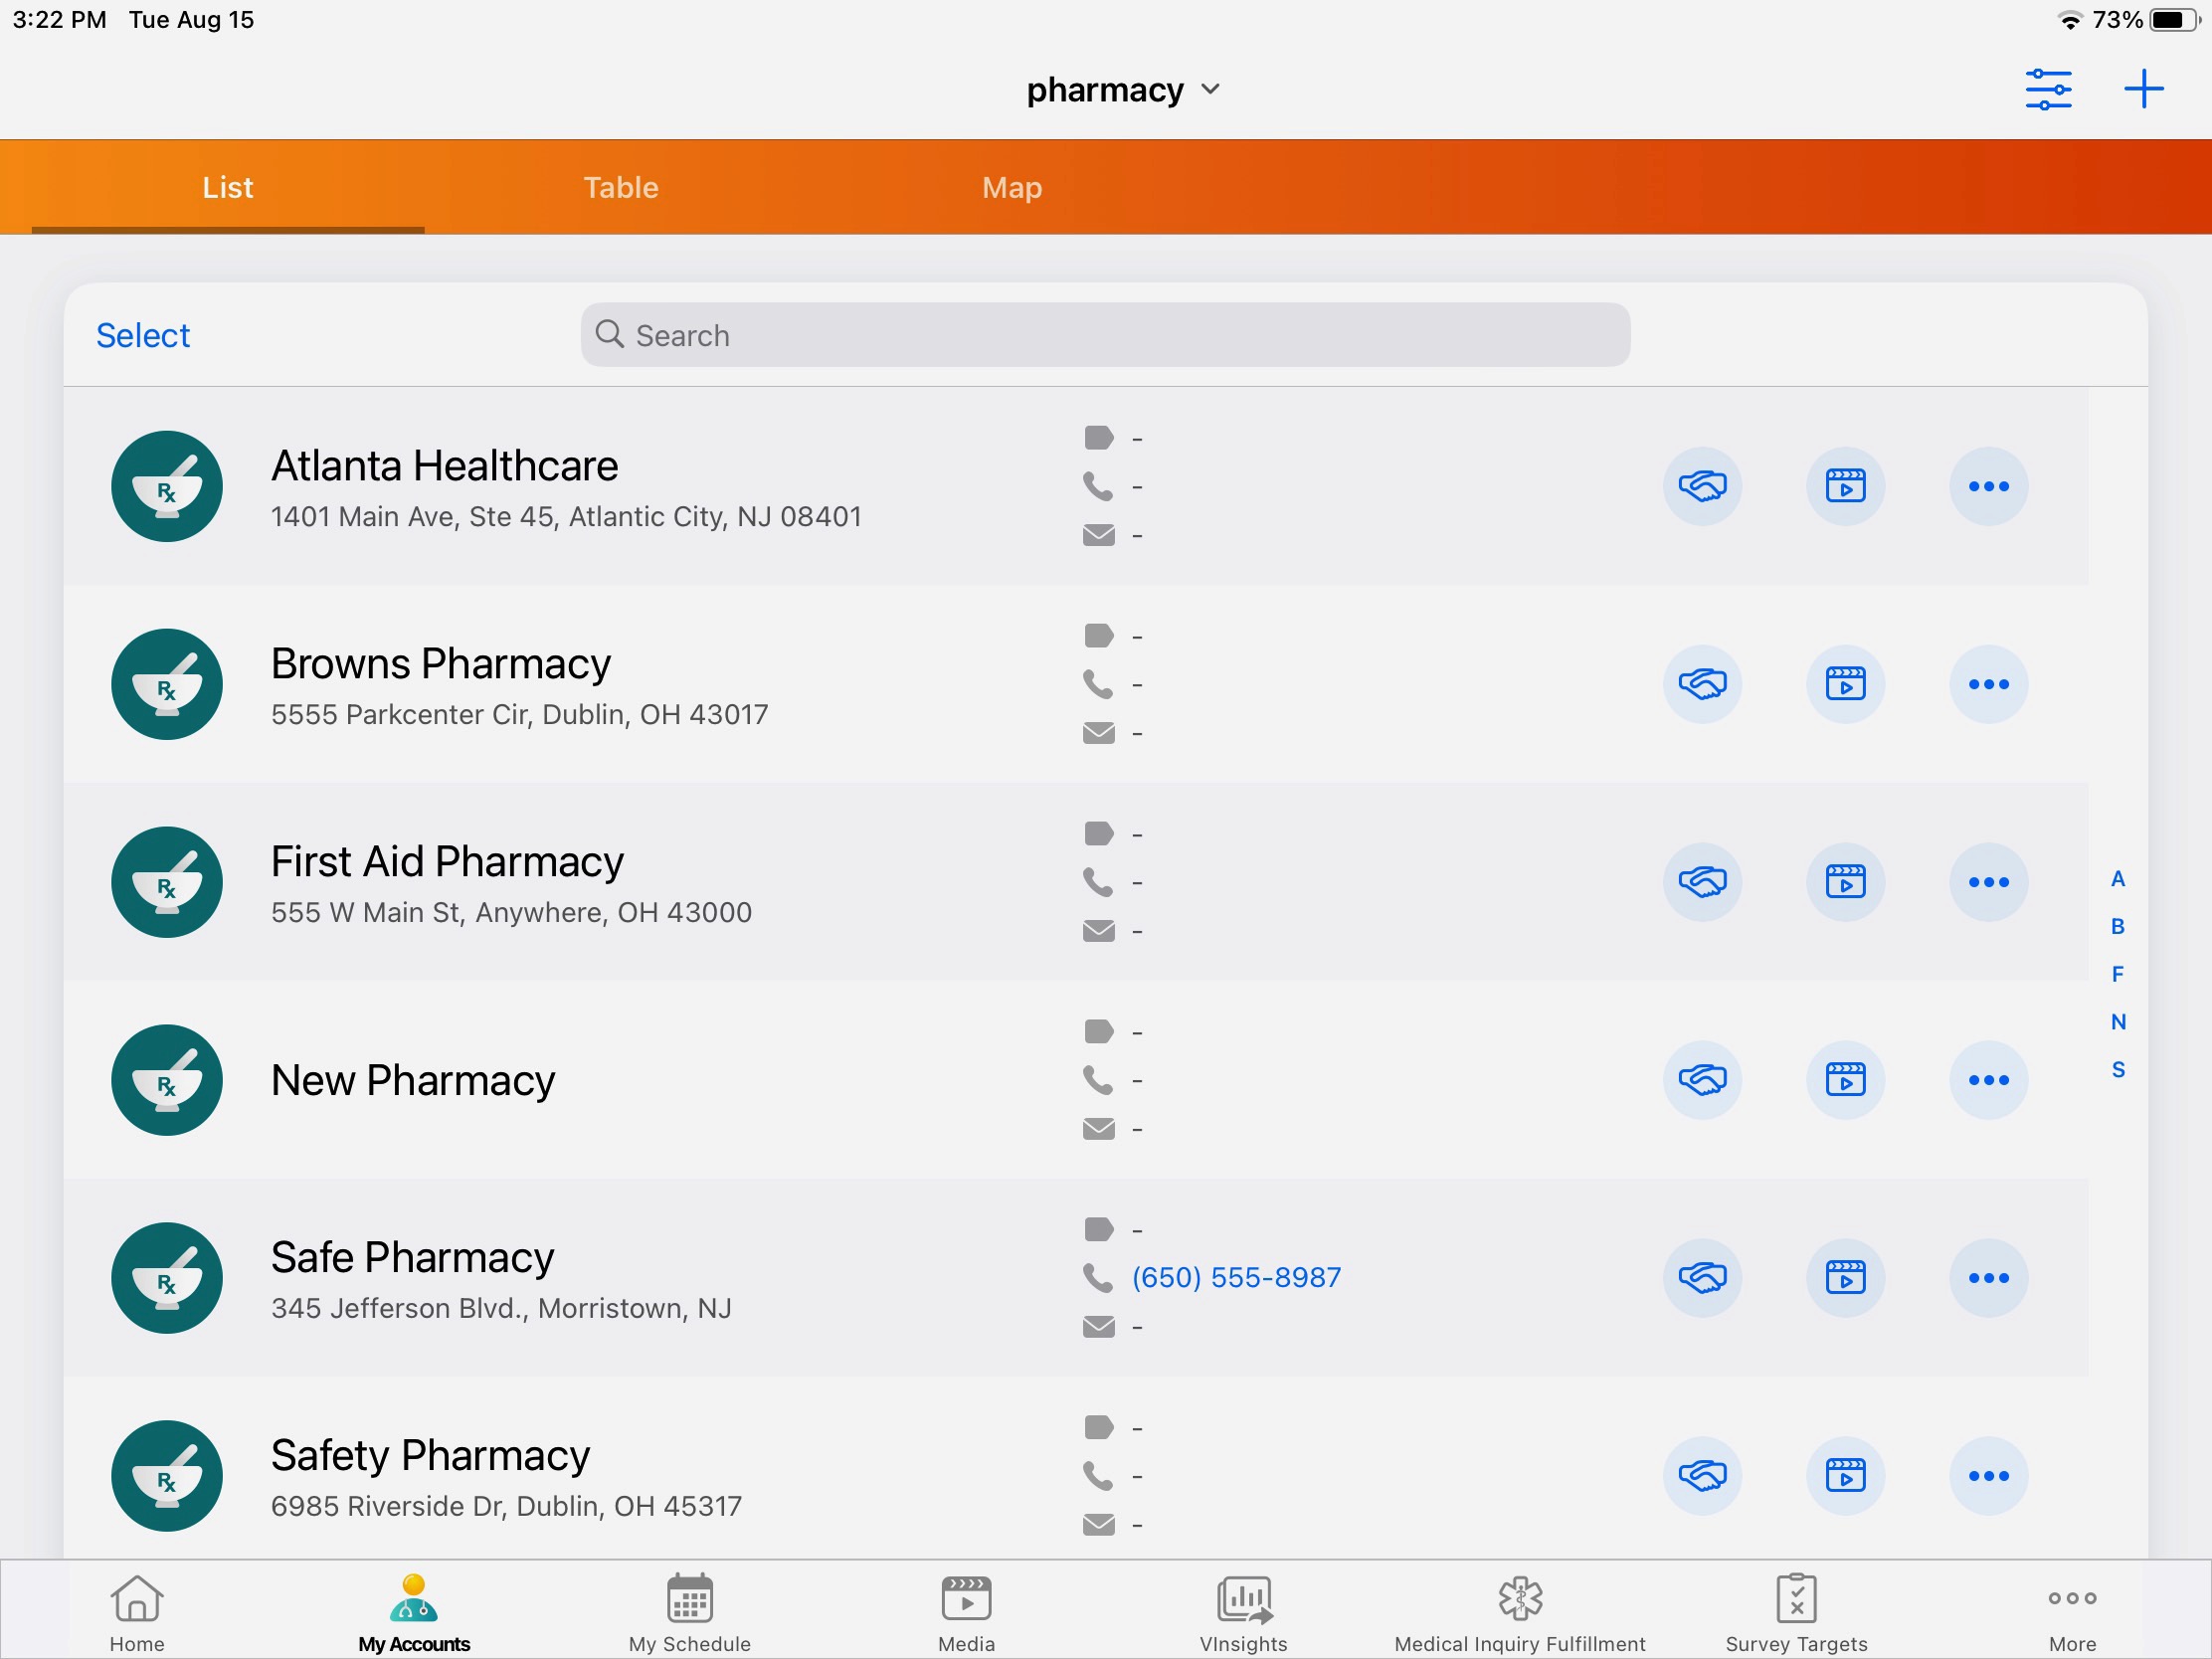
Task: Jump to letter S in index
Action: click(x=2117, y=1070)
